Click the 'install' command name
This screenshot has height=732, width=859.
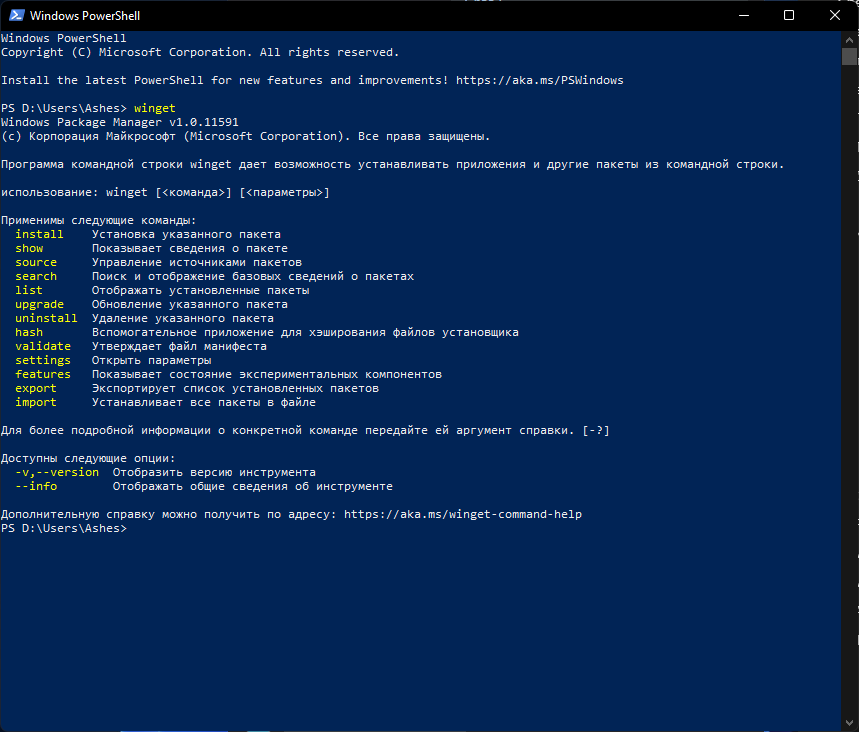pos(39,235)
